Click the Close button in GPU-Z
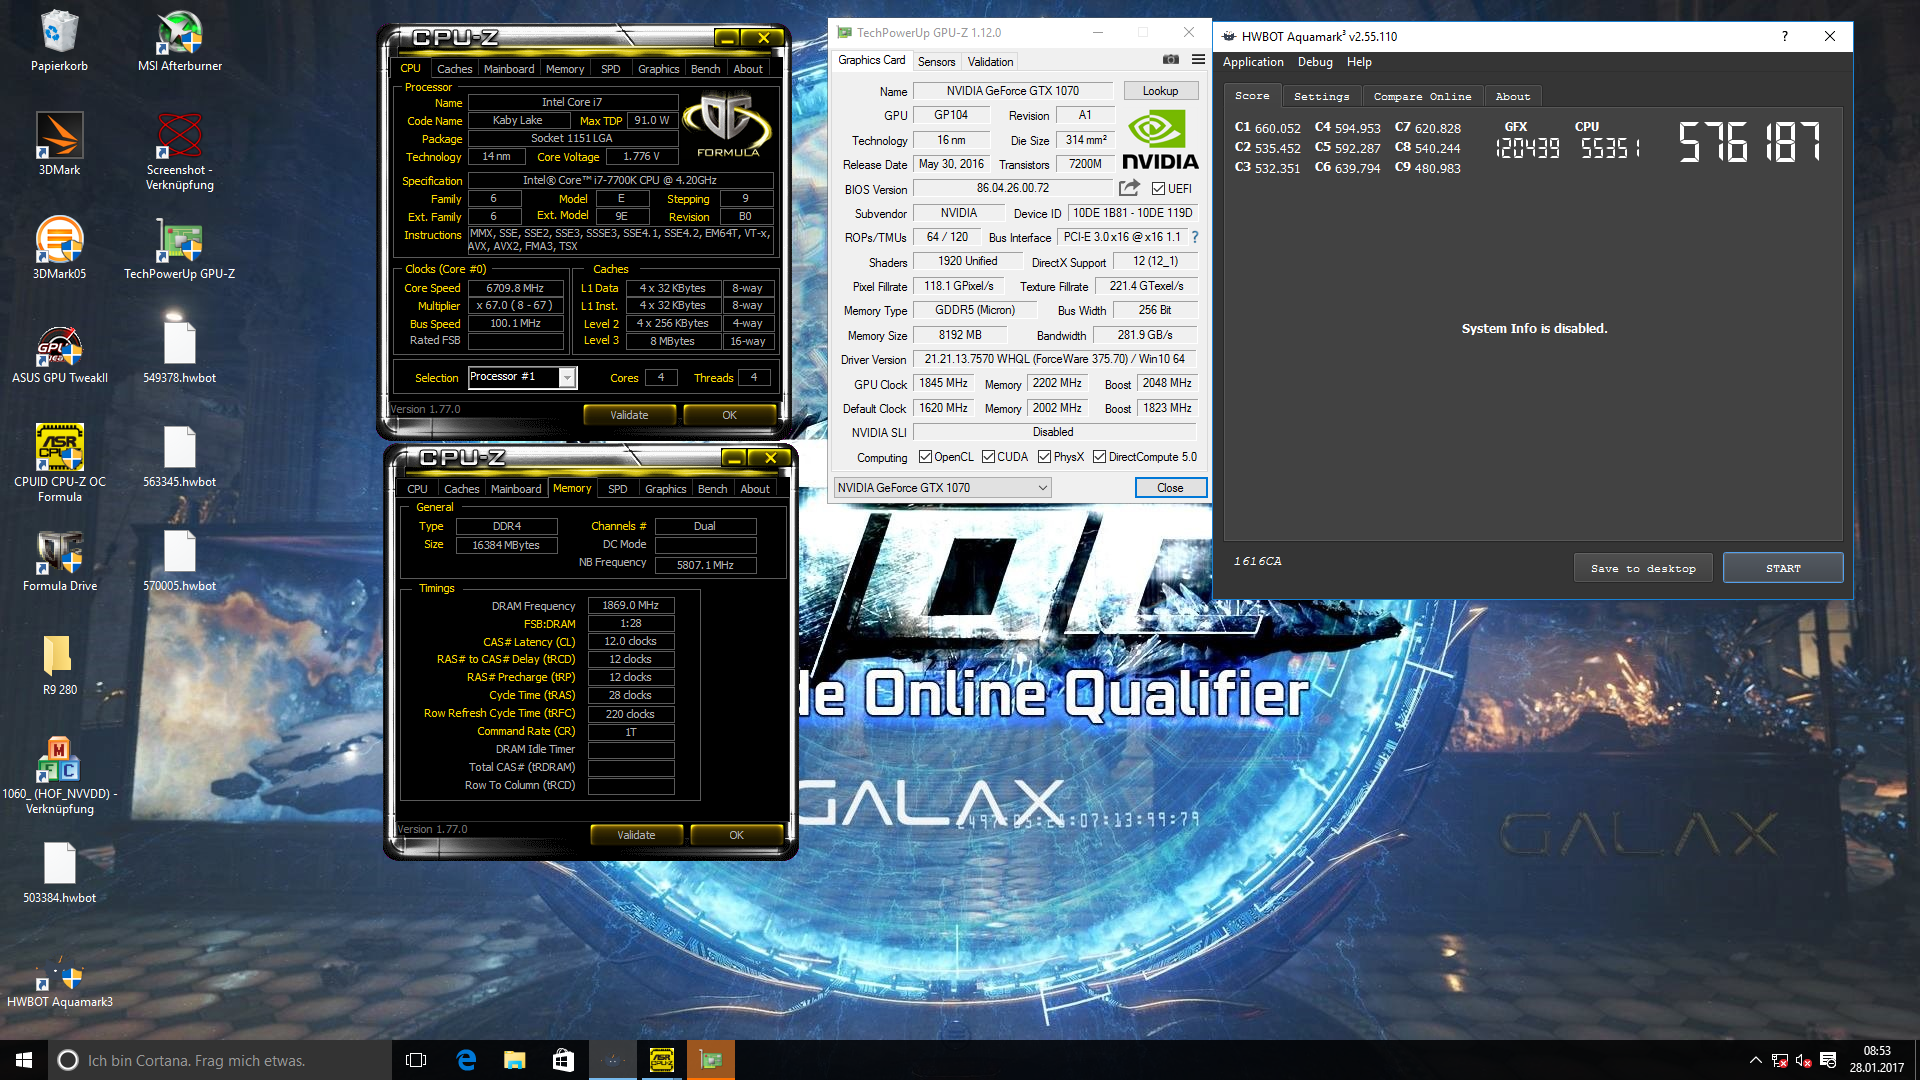 pyautogui.click(x=1170, y=488)
